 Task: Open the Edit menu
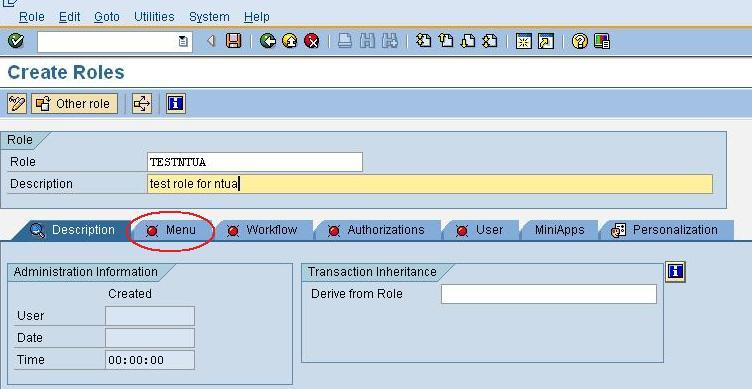coord(70,17)
